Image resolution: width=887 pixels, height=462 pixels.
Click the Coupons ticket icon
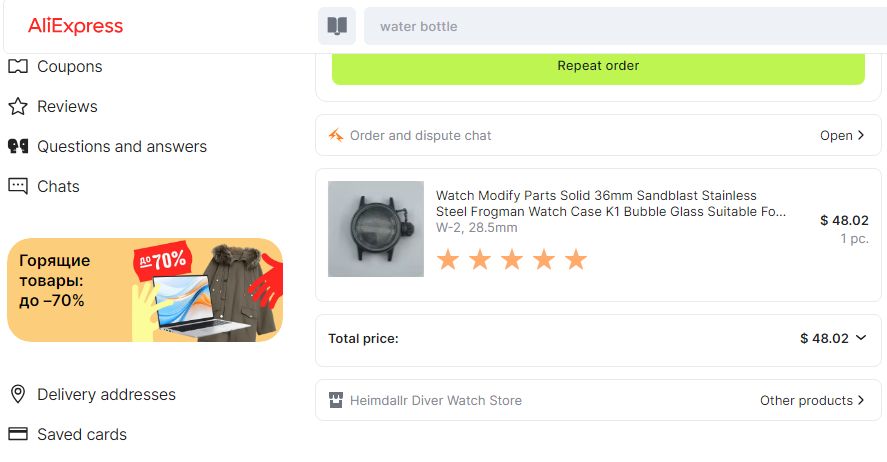pyautogui.click(x=18, y=67)
